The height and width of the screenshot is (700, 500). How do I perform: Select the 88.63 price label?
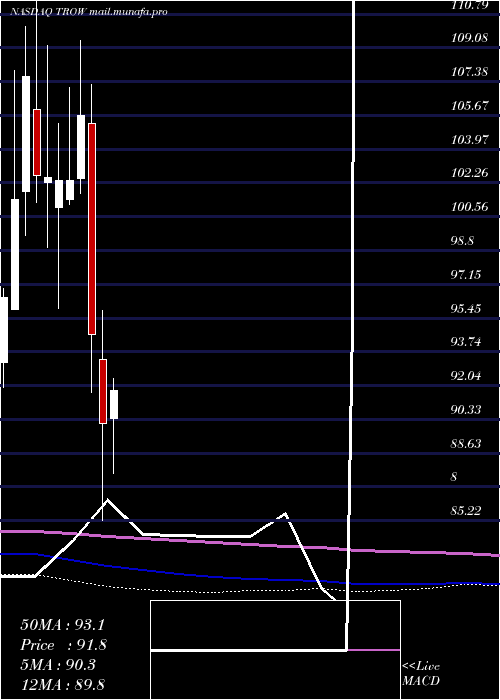tap(466, 444)
